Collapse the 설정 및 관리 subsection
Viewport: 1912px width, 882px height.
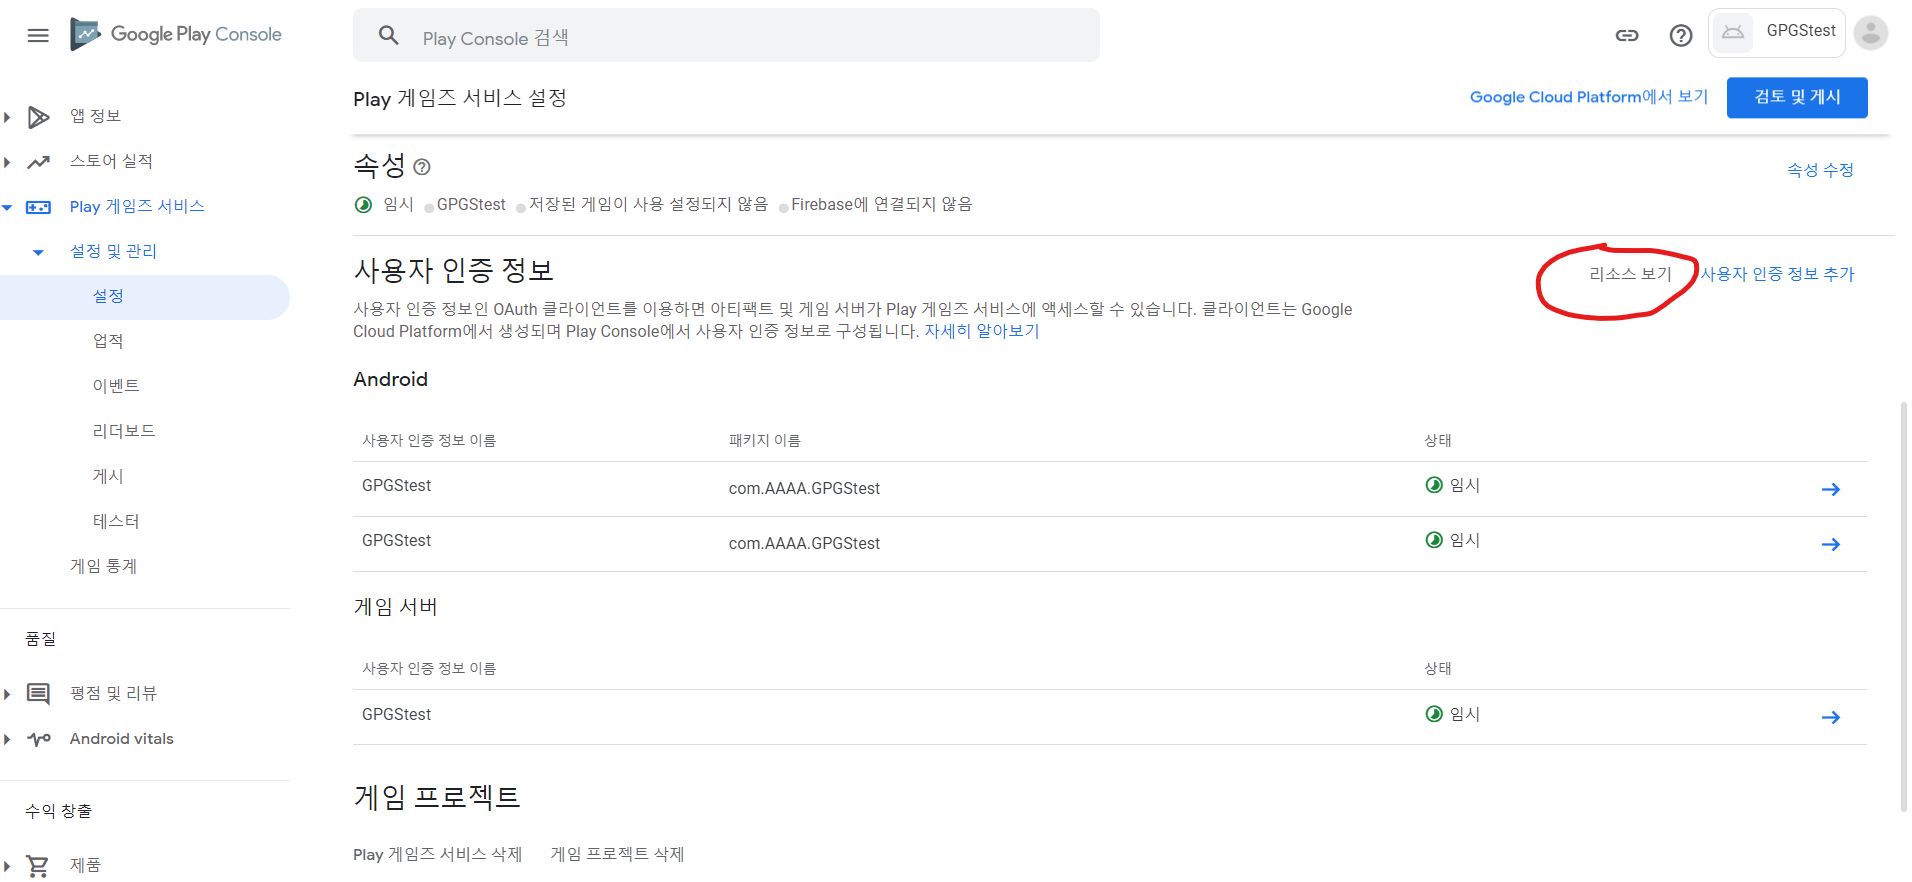pos(38,252)
